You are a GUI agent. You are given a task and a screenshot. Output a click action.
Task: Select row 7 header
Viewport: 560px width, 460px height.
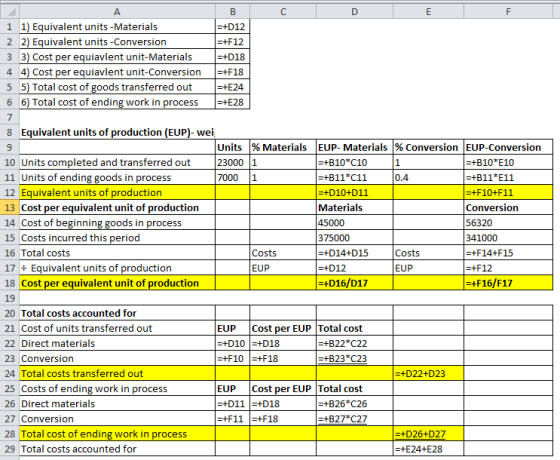click(10, 117)
